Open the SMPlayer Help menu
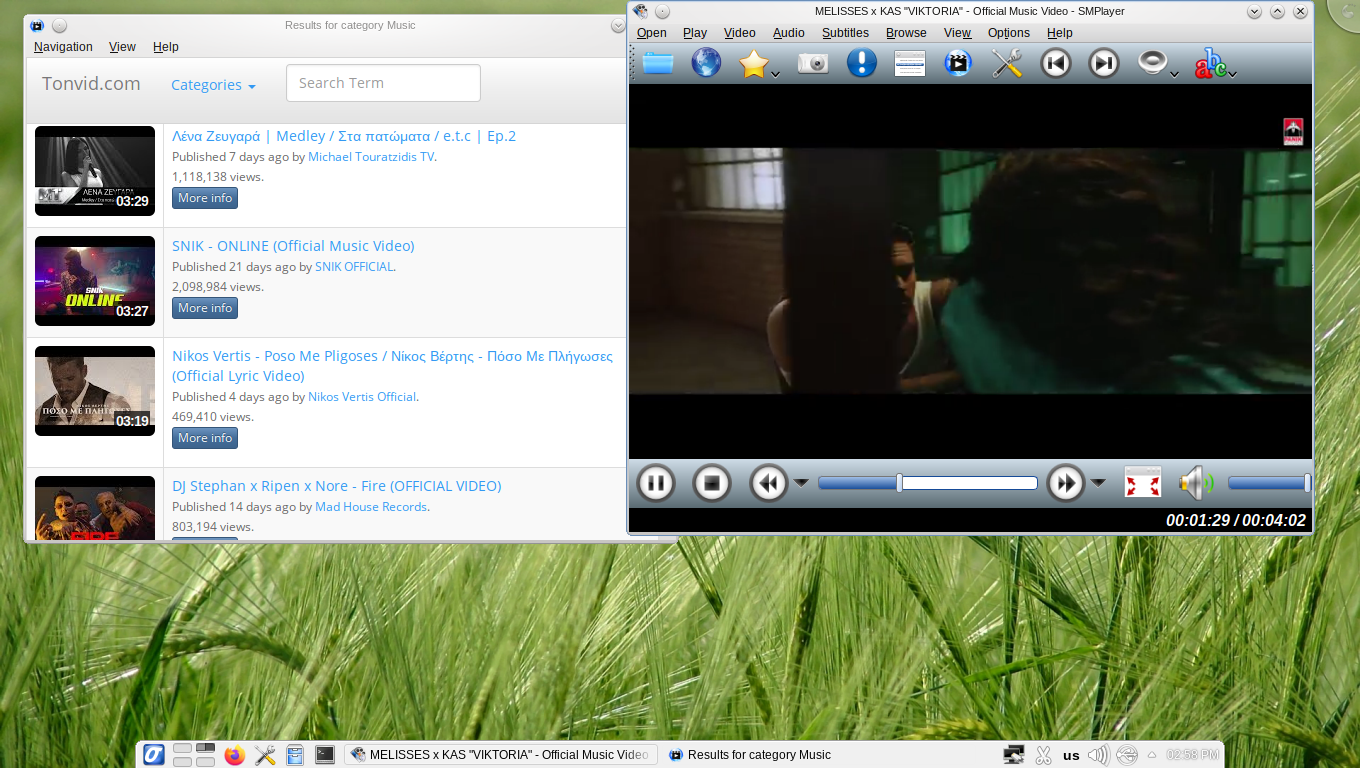The width and height of the screenshot is (1360, 768). pyautogui.click(x=1060, y=33)
